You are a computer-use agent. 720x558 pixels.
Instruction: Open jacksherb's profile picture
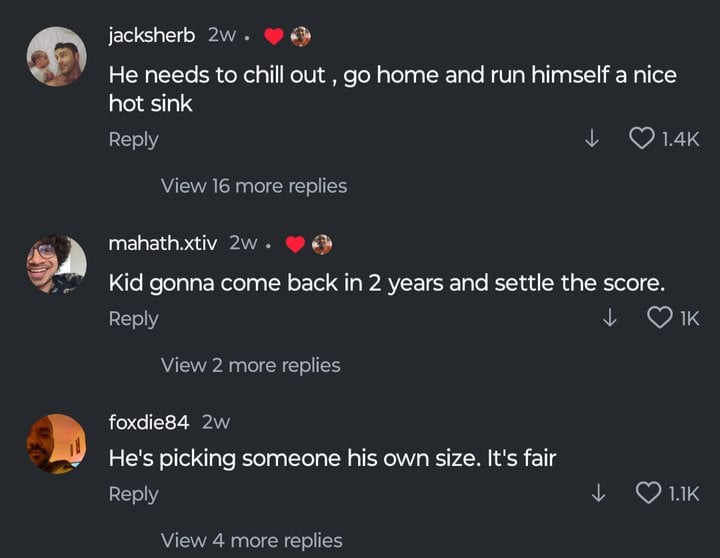coord(56,56)
